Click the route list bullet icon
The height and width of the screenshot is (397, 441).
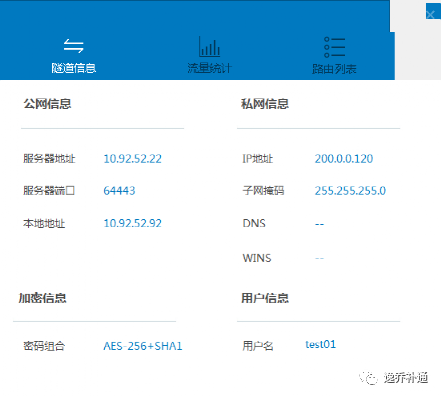click(334, 47)
